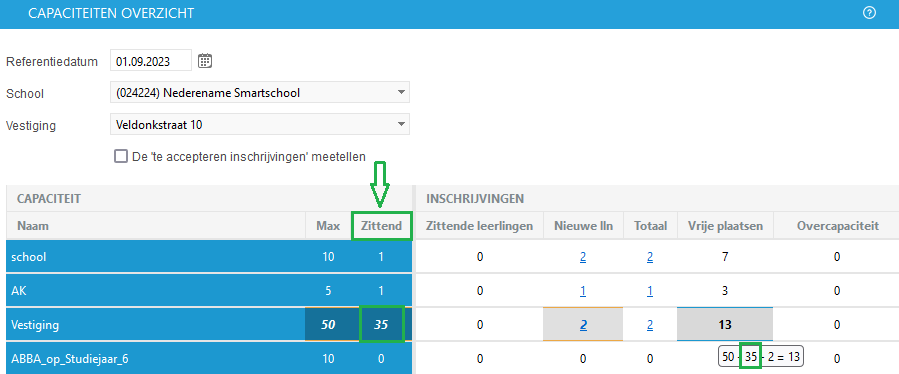Viewport: 899px width, 374px height.
Task: Open the School dropdown
Action: point(260,93)
